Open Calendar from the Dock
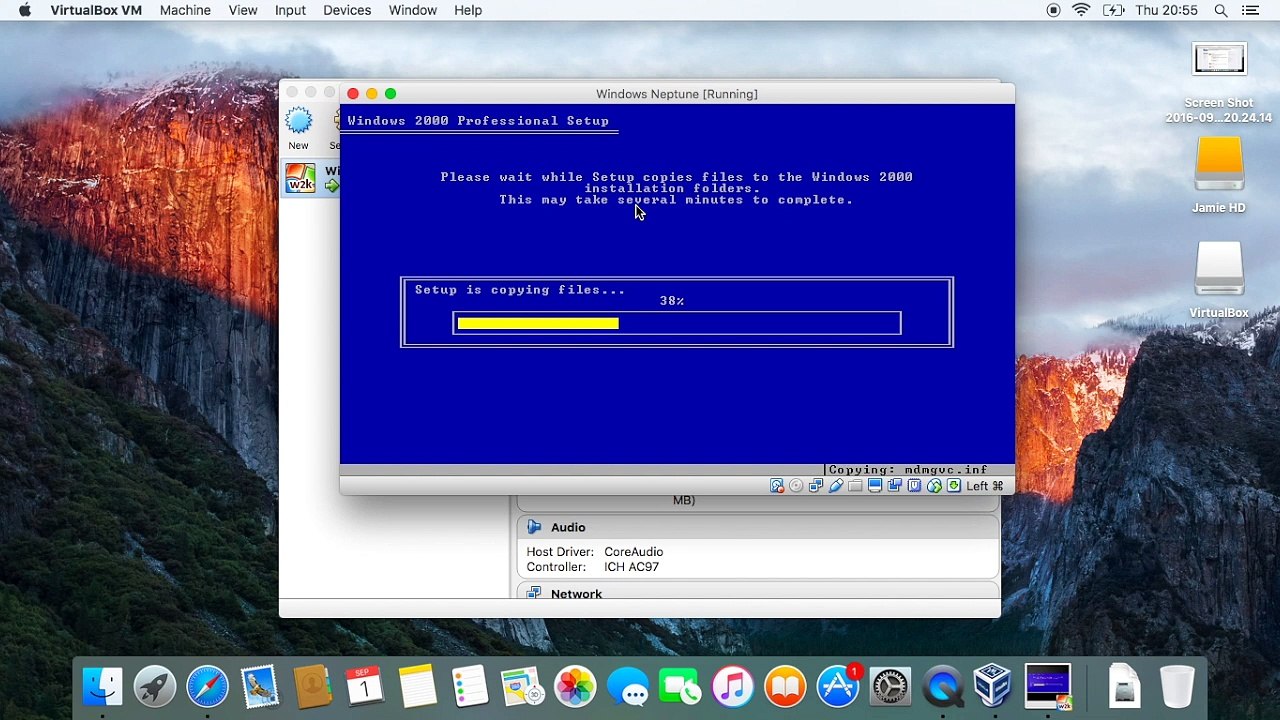 [365, 686]
